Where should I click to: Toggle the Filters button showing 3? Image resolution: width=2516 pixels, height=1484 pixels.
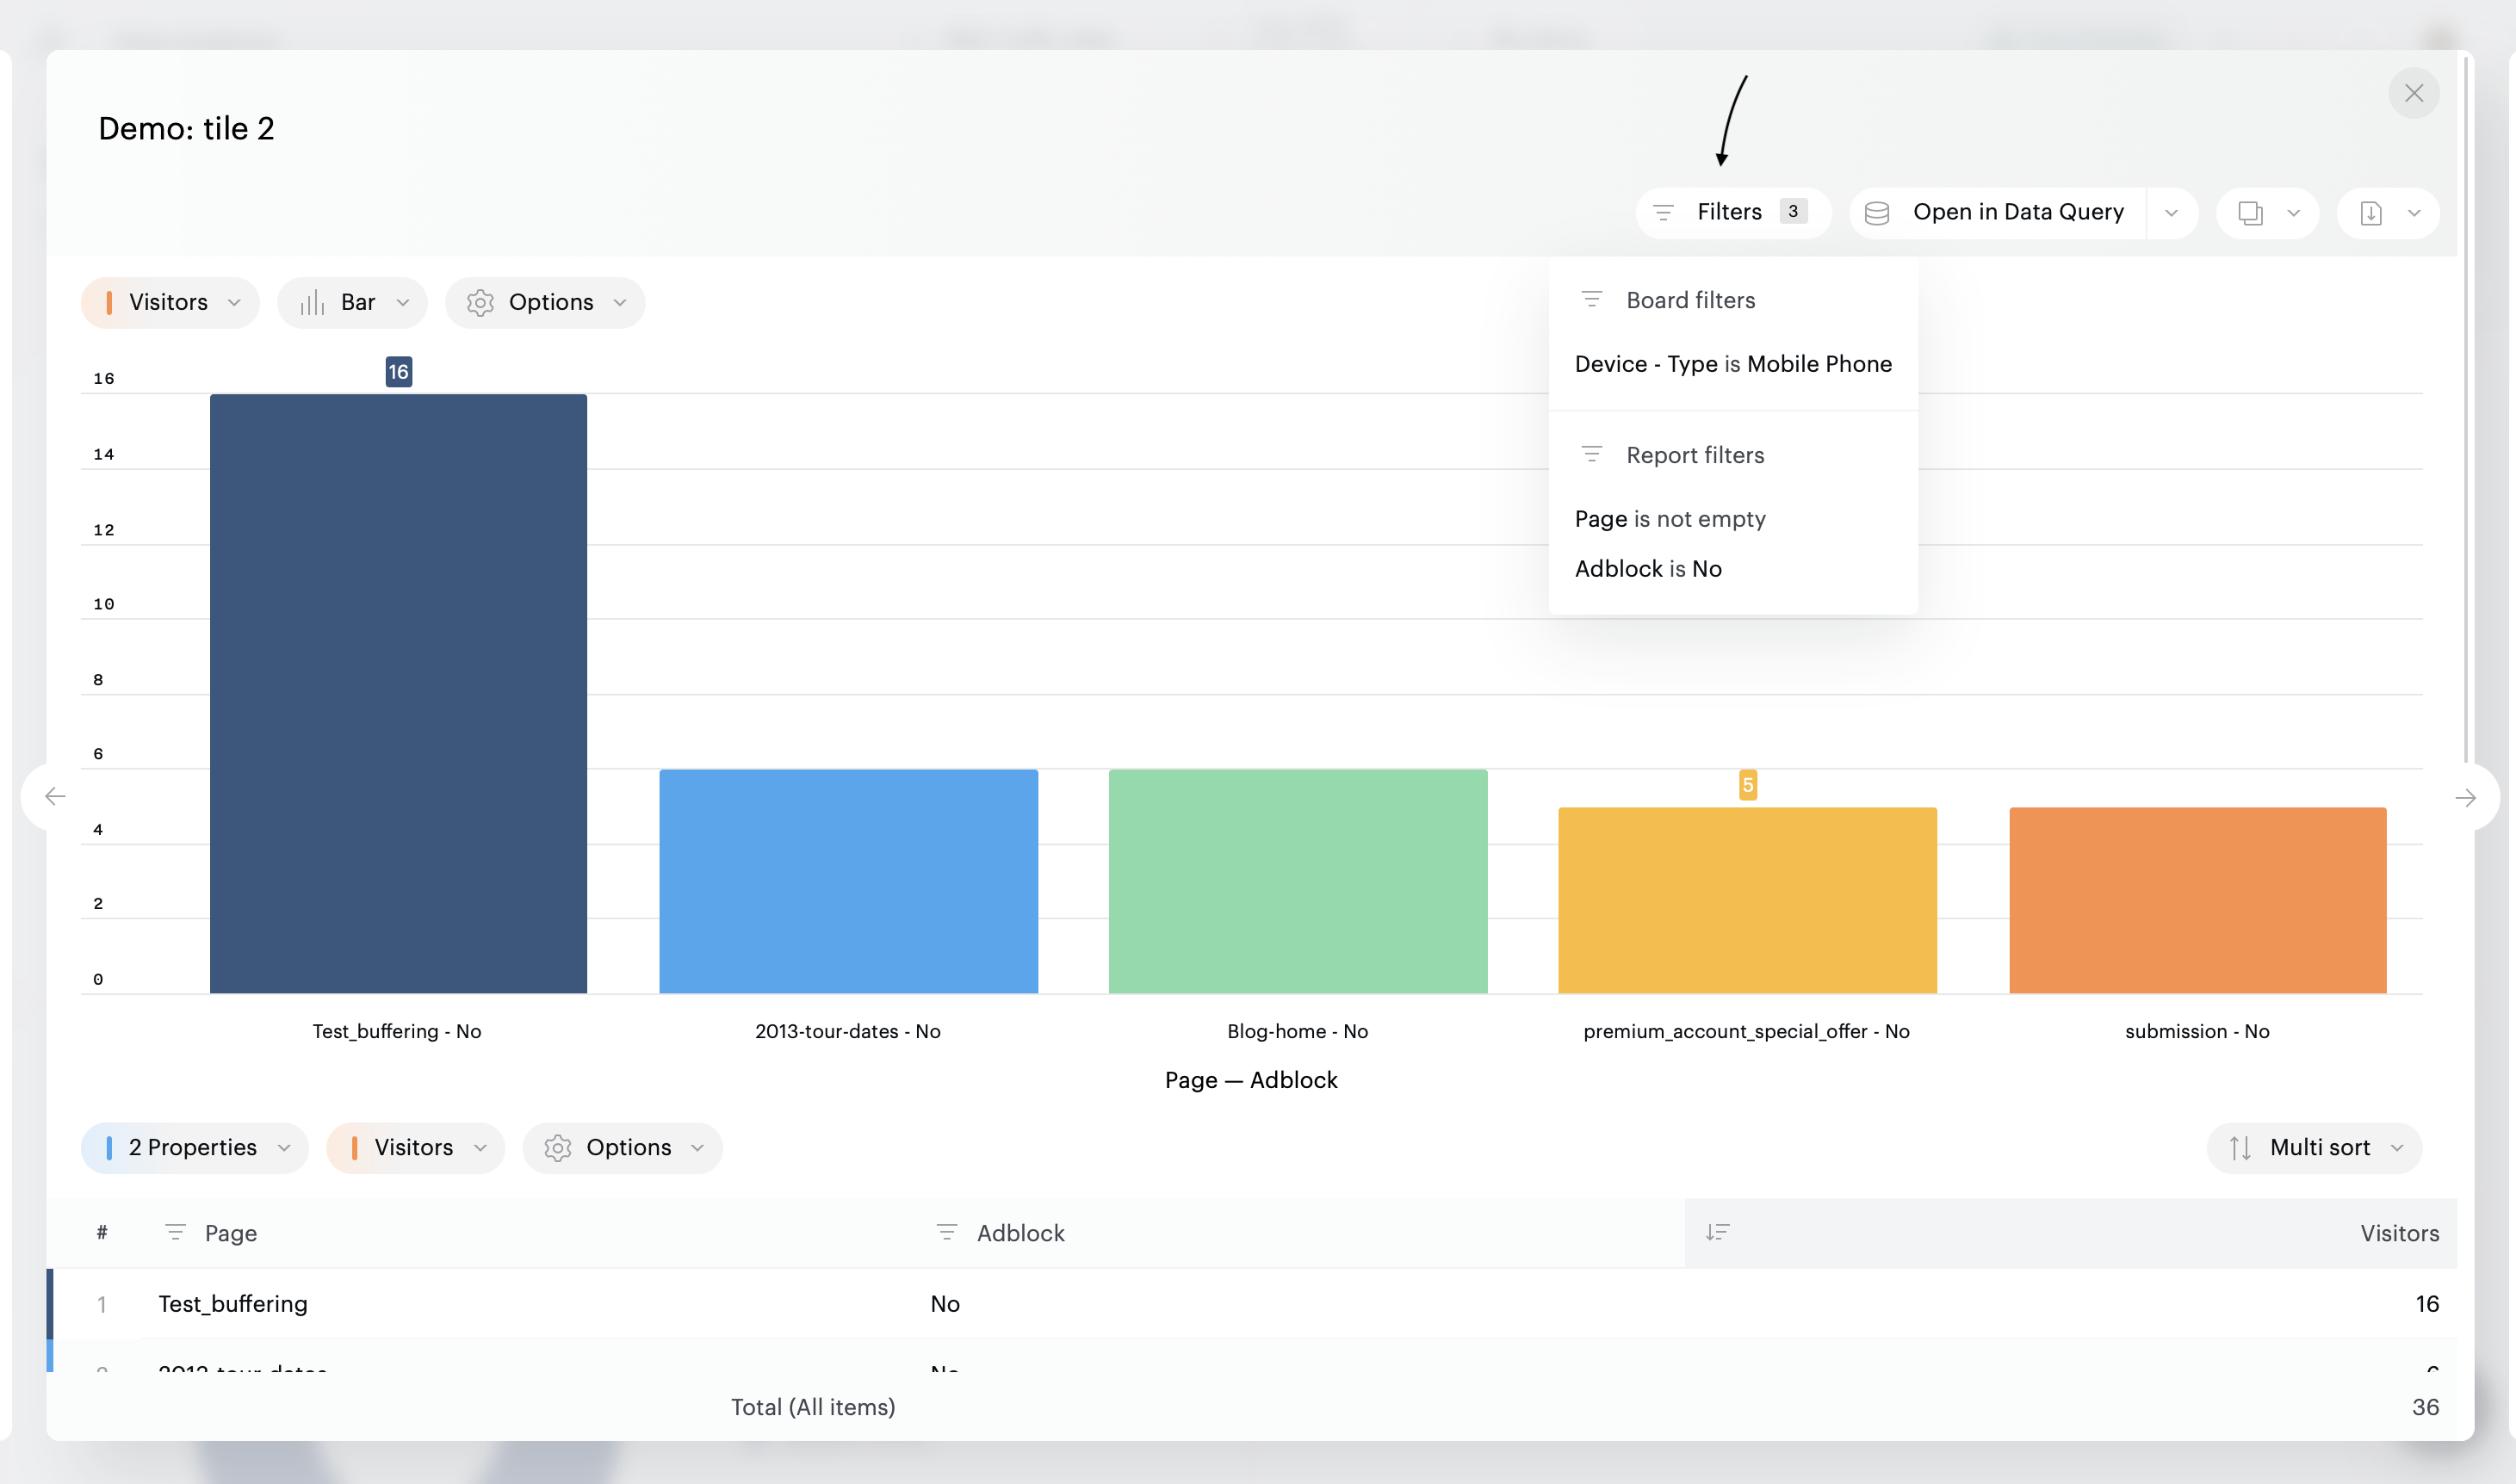1732,212
